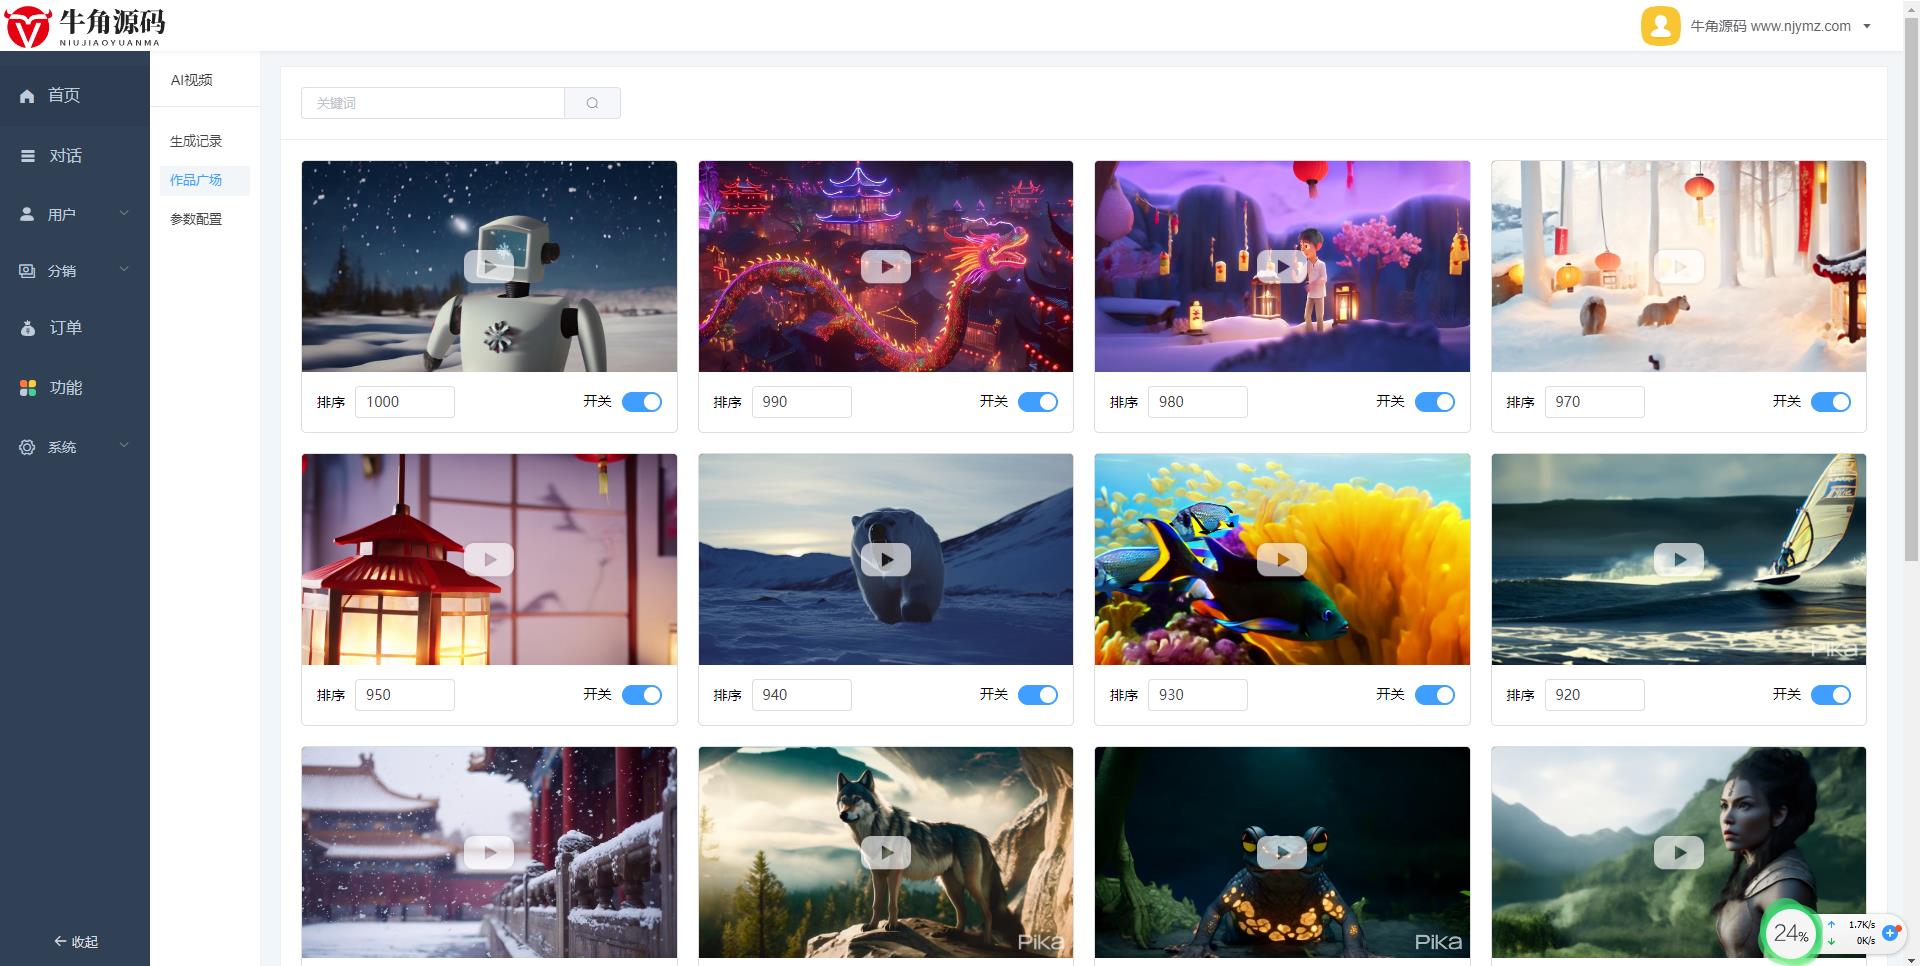Click the blue plus icon on speed widget
The height and width of the screenshot is (966, 1920).
1890,932
